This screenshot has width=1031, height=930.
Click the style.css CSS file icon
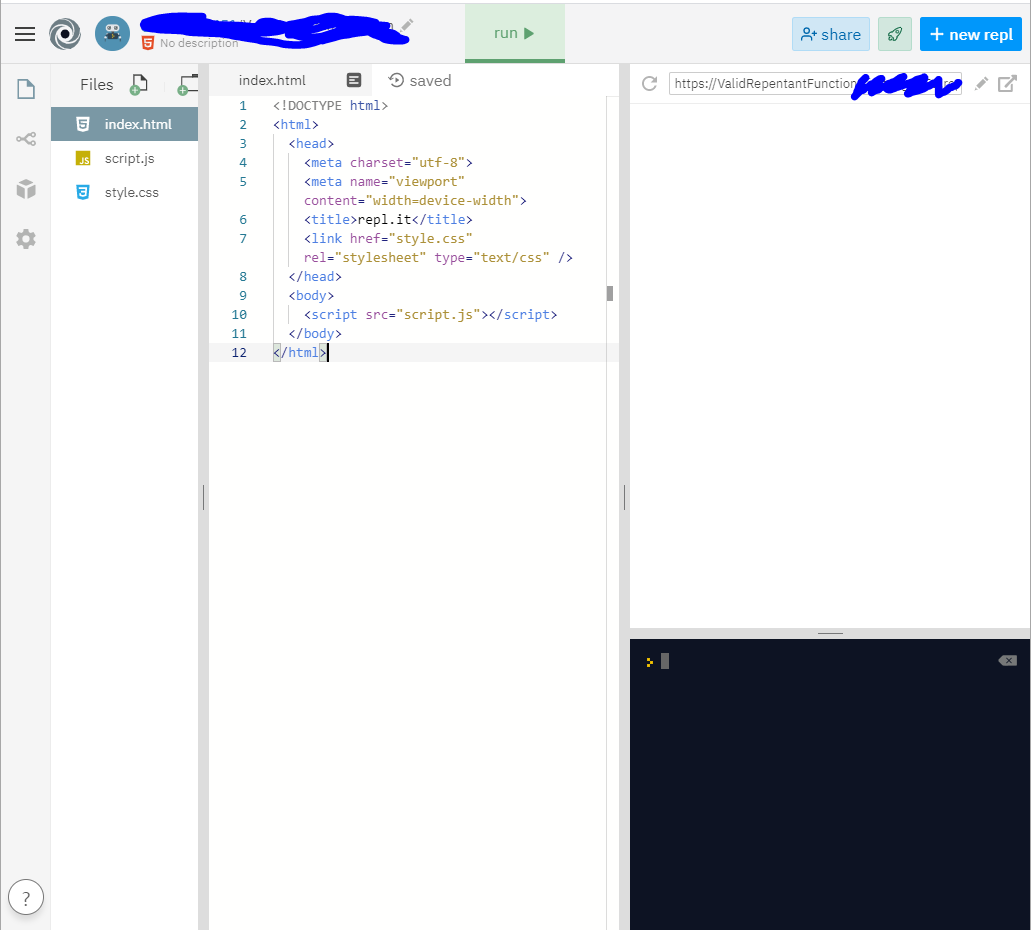pyautogui.click(x=83, y=192)
